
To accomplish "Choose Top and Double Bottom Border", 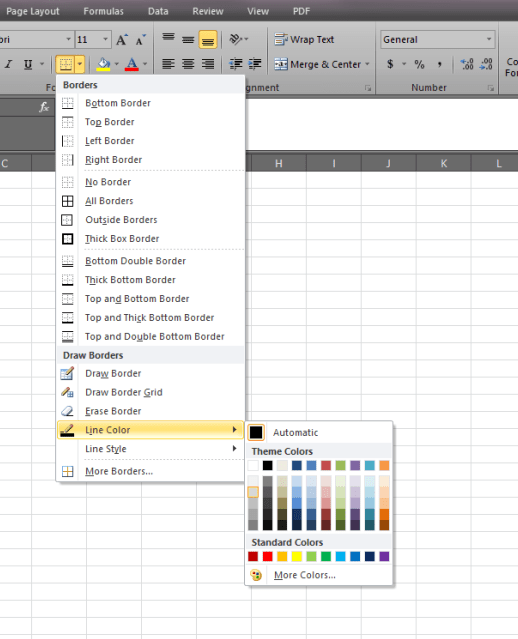I will 151,337.
